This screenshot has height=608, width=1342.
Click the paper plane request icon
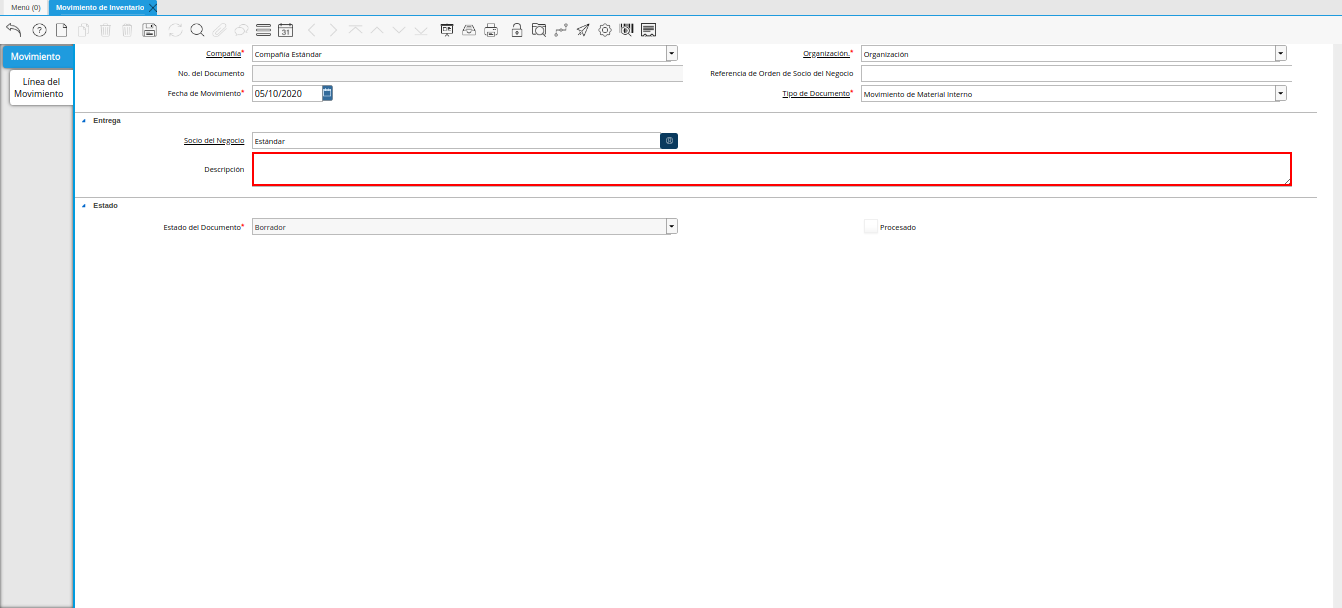click(583, 30)
